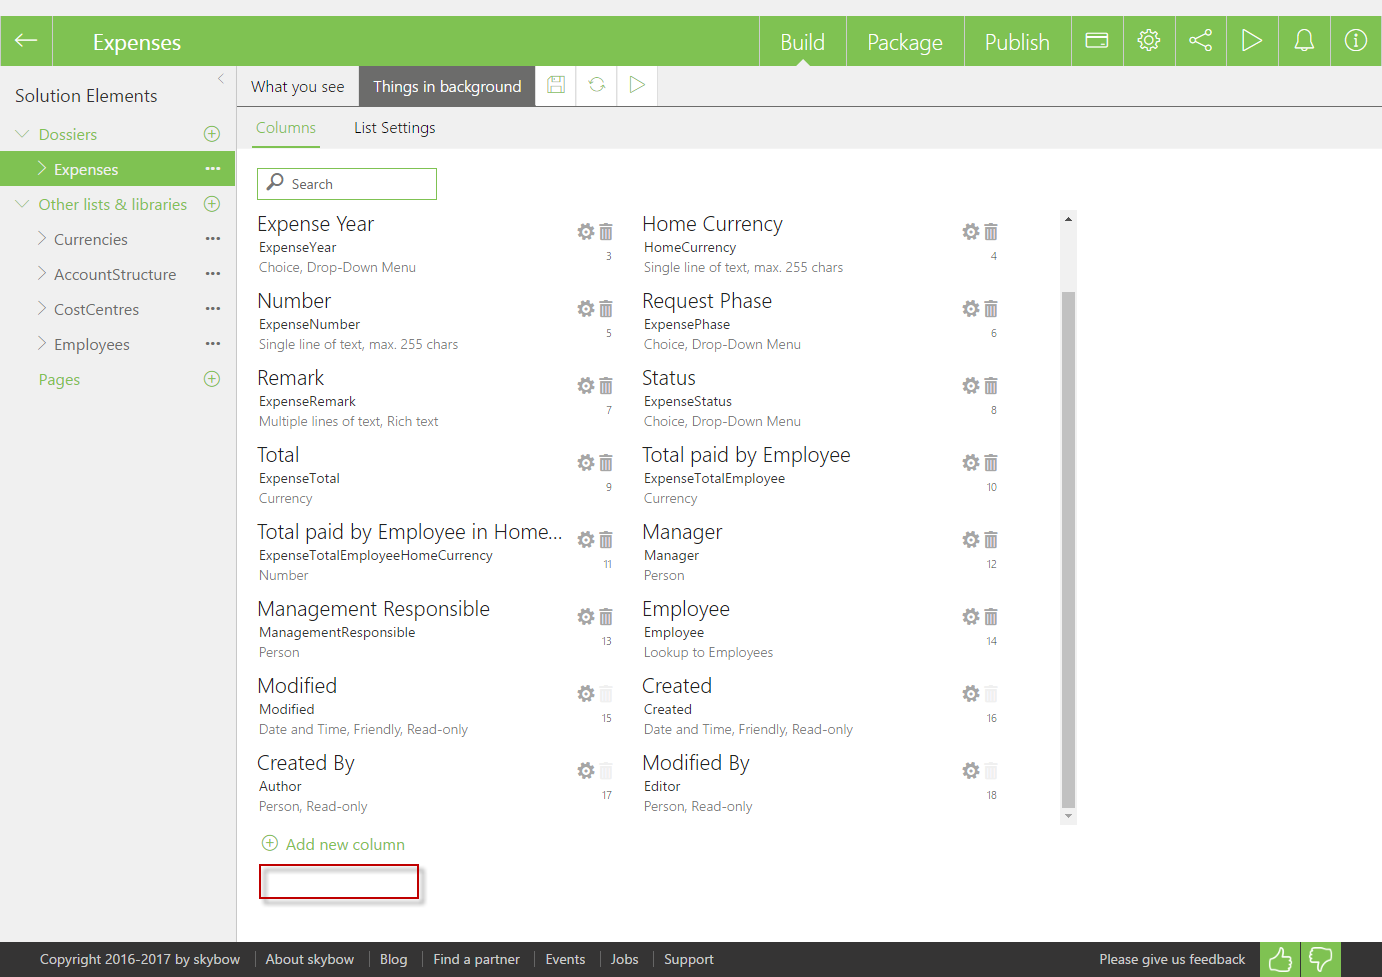Click the vertical scrollbar in the column list
This screenshot has height=977, width=1382.
click(x=1068, y=548)
